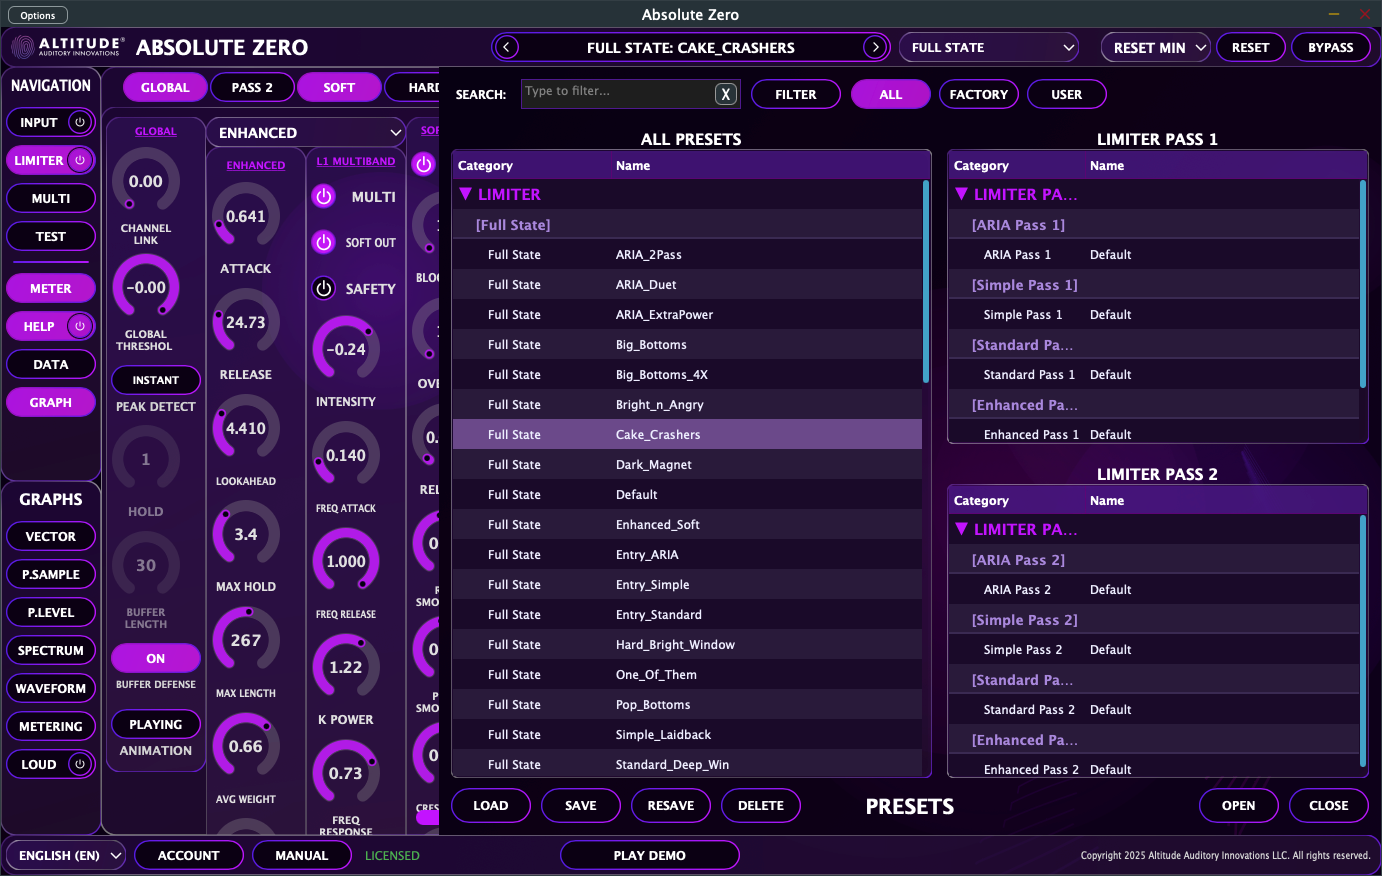Click the SOFT OUT power icon
This screenshot has height=876, width=1382.
click(x=324, y=242)
